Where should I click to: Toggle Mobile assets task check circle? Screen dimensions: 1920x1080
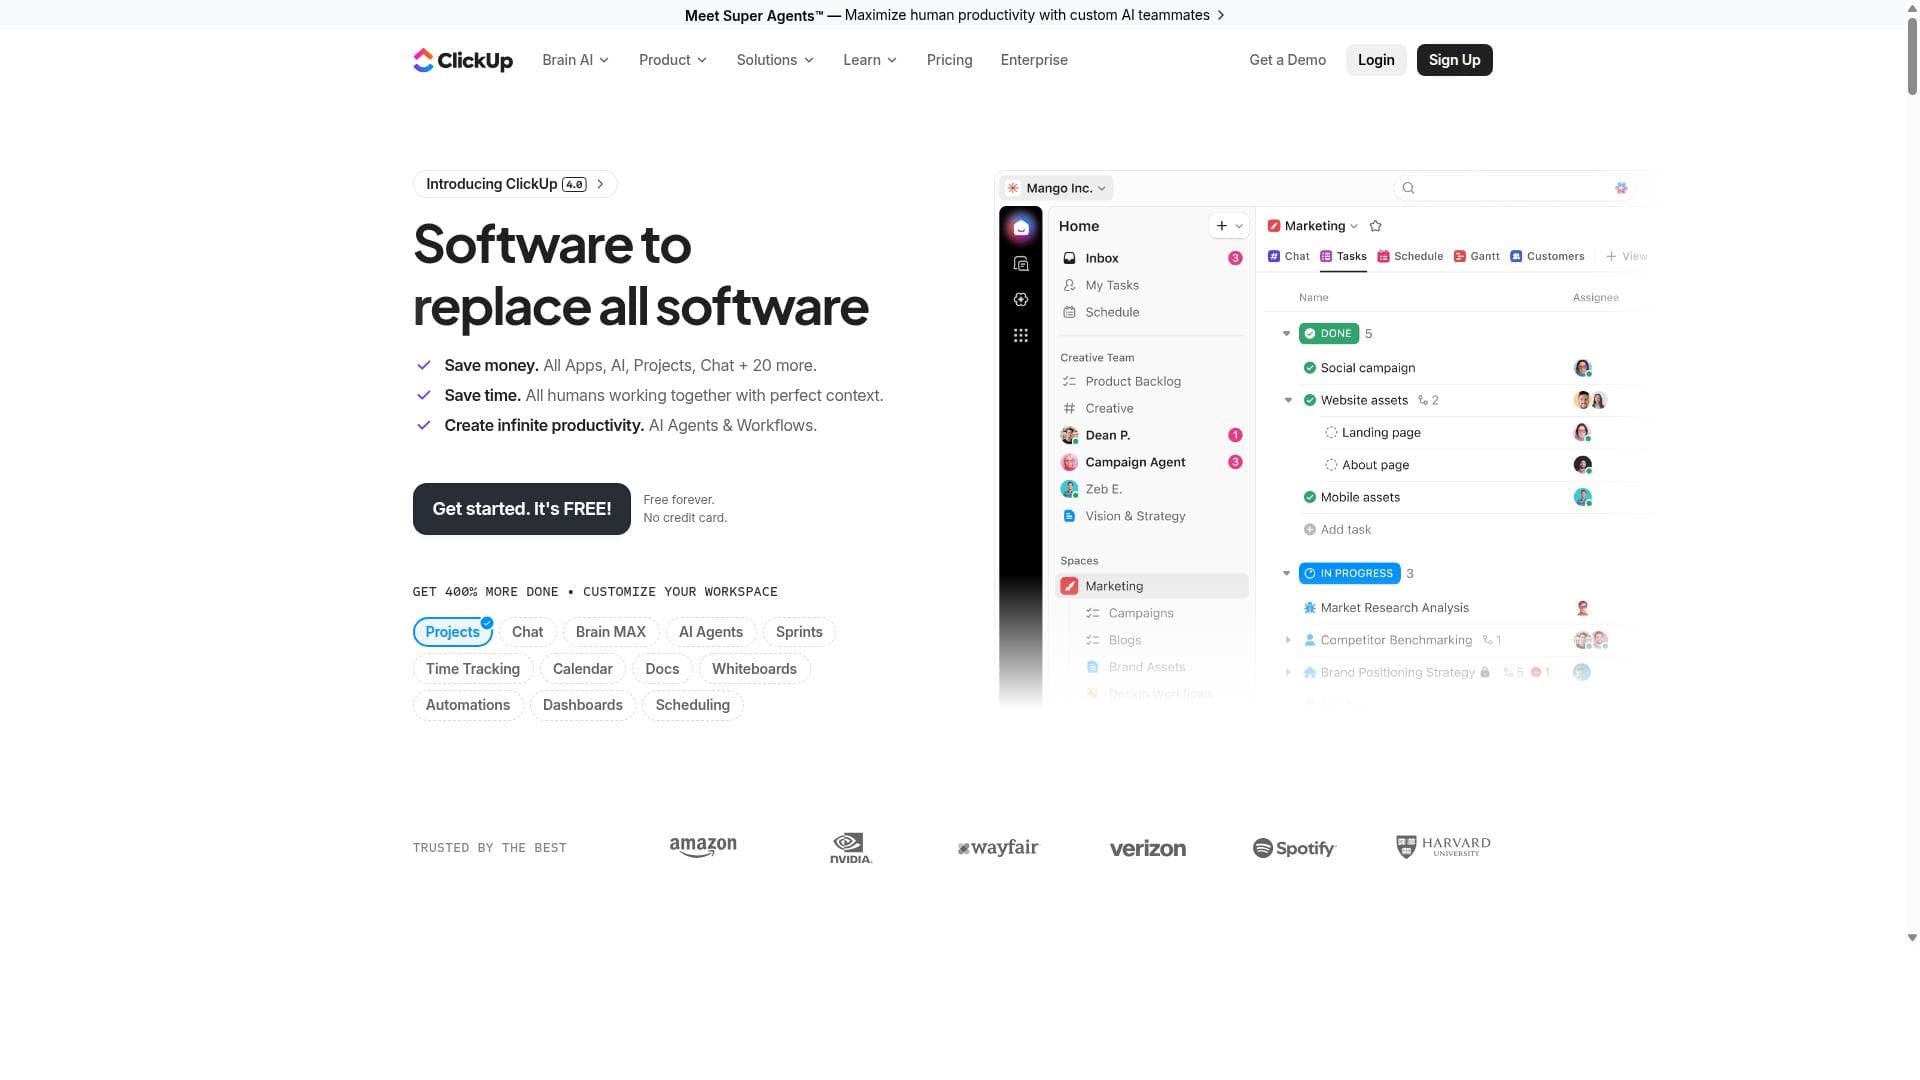[1310, 497]
